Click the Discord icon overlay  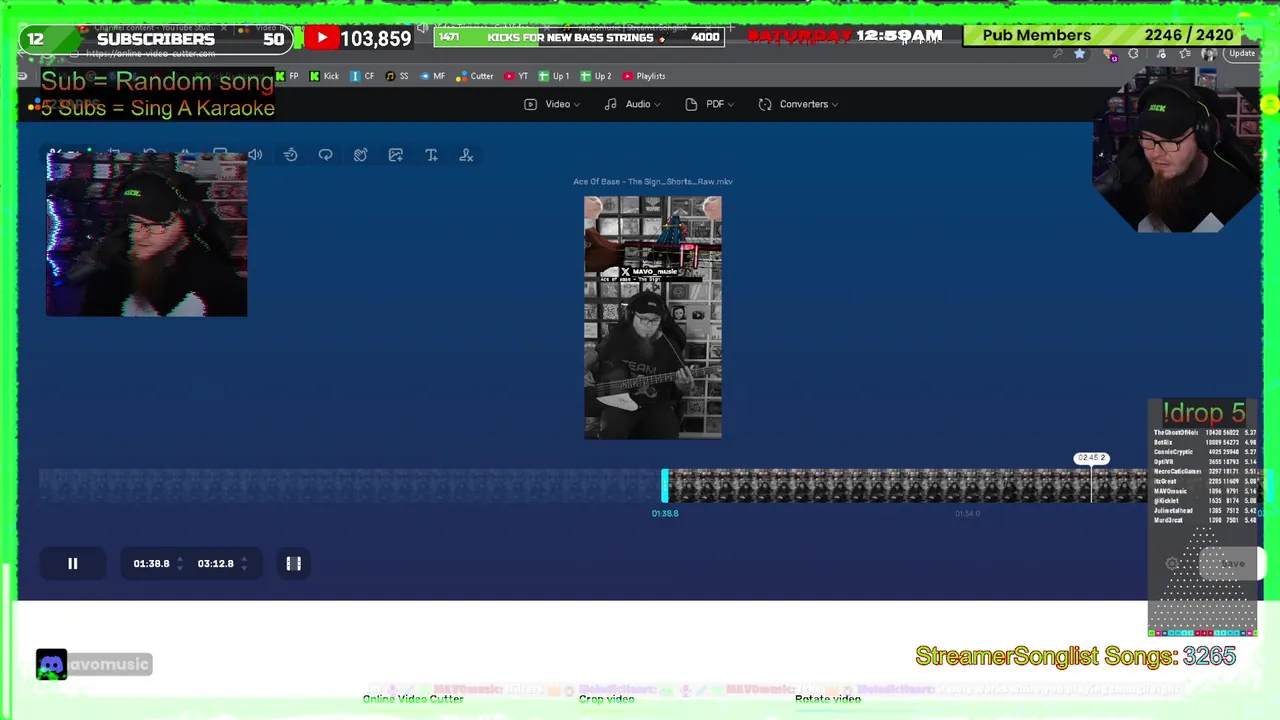point(51,665)
